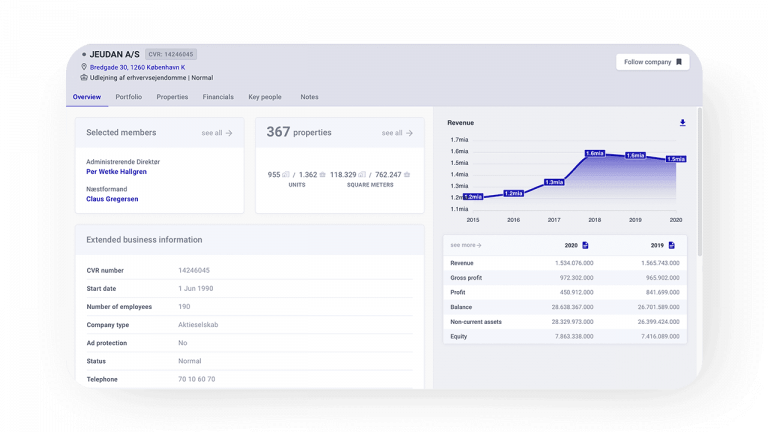Image resolution: width=768 pixels, height=432 pixels.
Task: Click the location pin icon by address
Action: click(x=84, y=66)
